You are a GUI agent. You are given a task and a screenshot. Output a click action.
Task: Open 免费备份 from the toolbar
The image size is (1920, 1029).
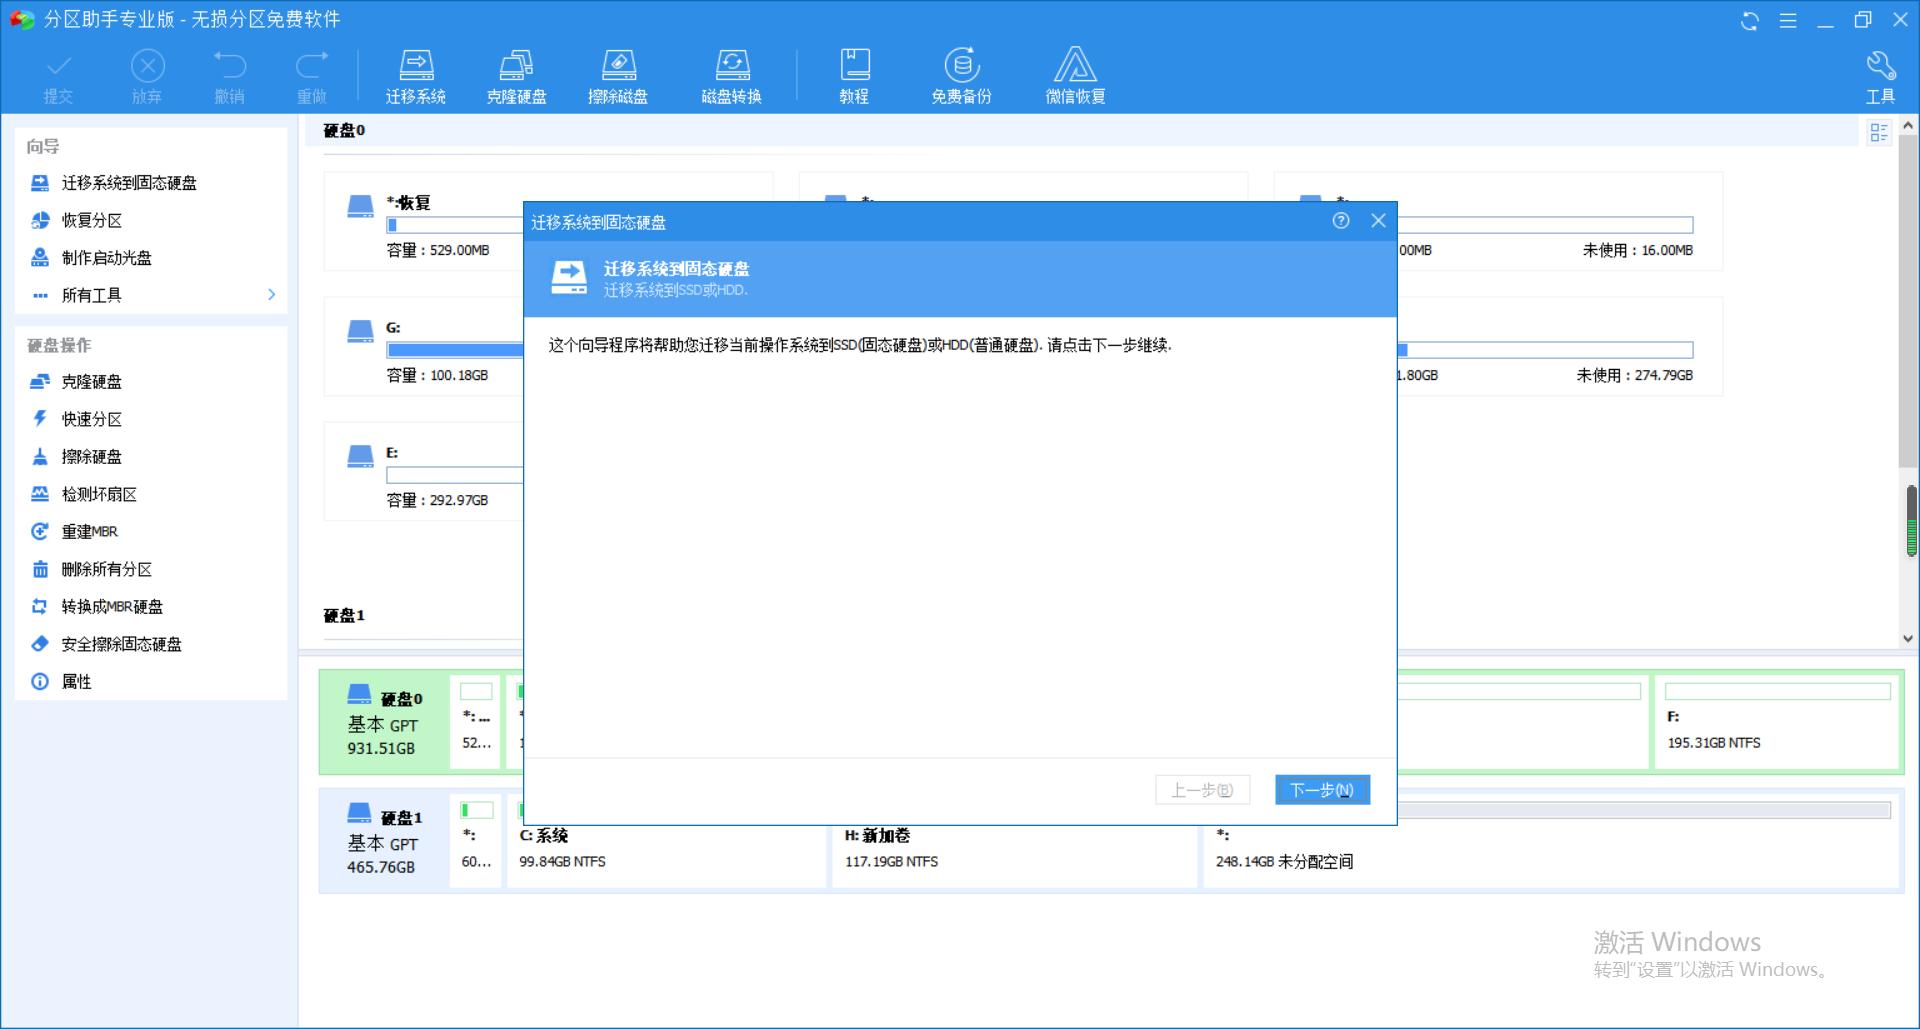point(961,75)
